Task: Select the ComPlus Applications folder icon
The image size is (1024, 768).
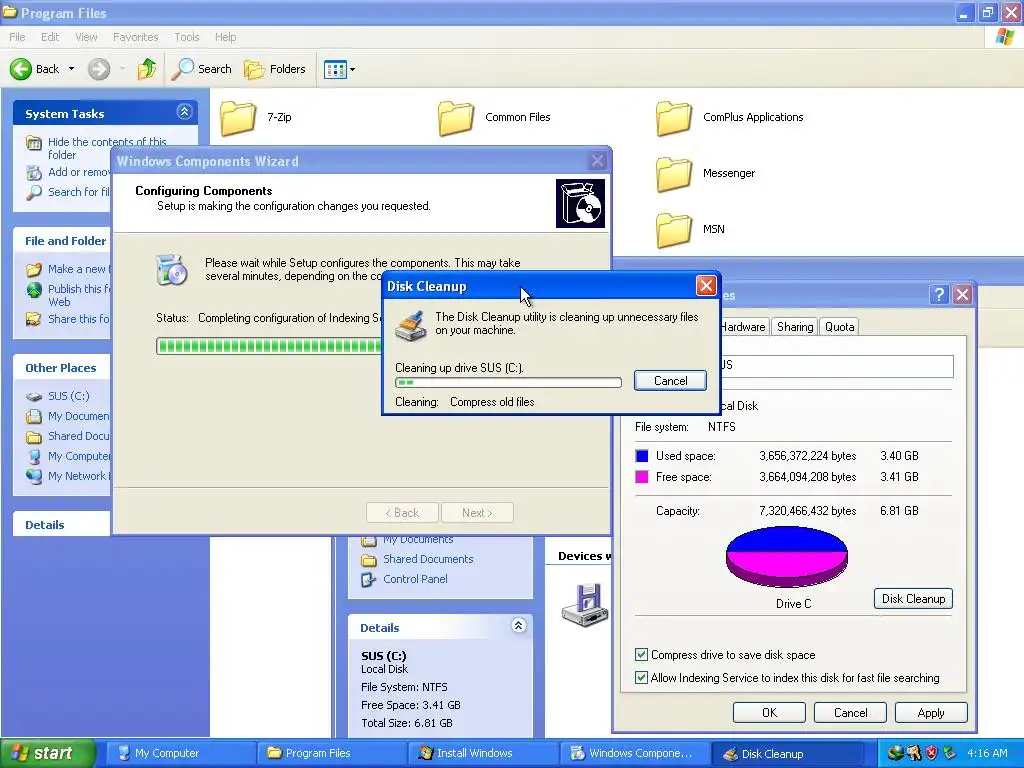Action: pyautogui.click(x=673, y=118)
